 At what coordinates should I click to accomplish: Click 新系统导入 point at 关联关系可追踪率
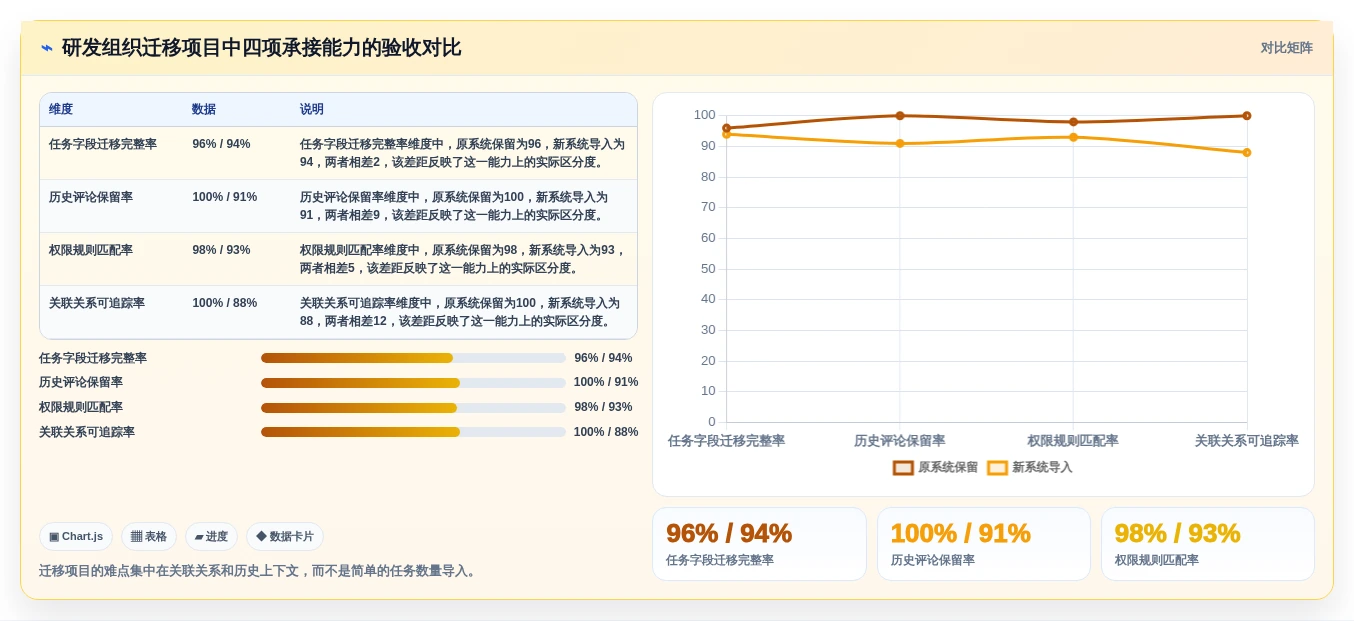point(1247,153)
